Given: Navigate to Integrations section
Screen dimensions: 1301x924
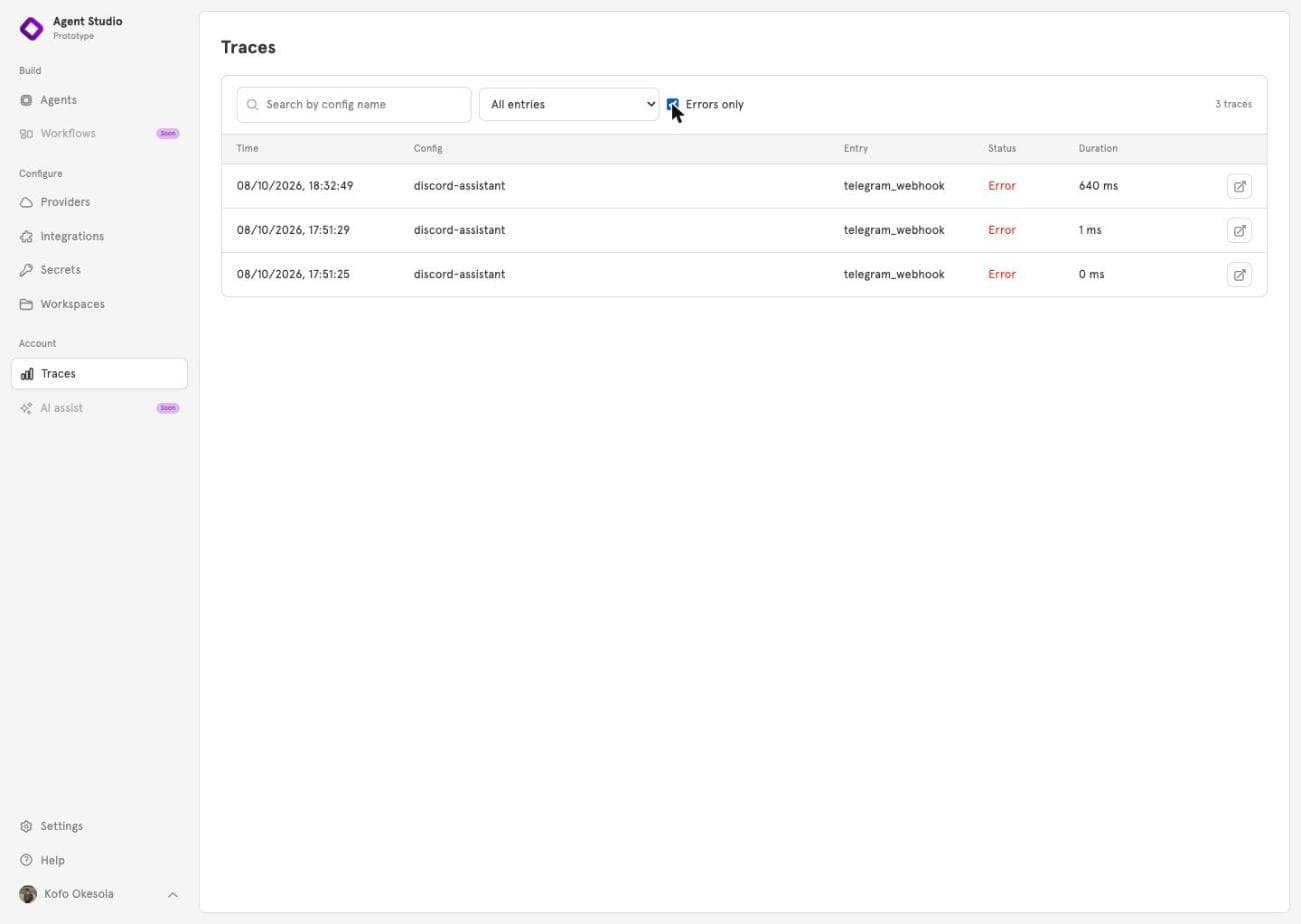Looking at the screenshot, I should tap(72, 236).
